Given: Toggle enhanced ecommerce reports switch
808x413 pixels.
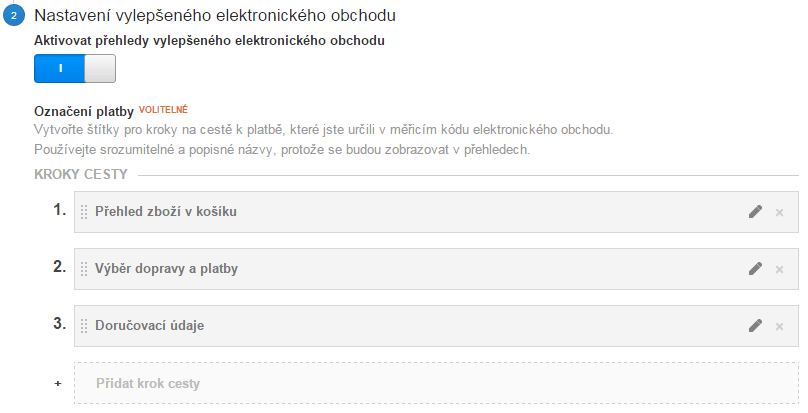Looking at the screenshot, I should click(75, 69).
